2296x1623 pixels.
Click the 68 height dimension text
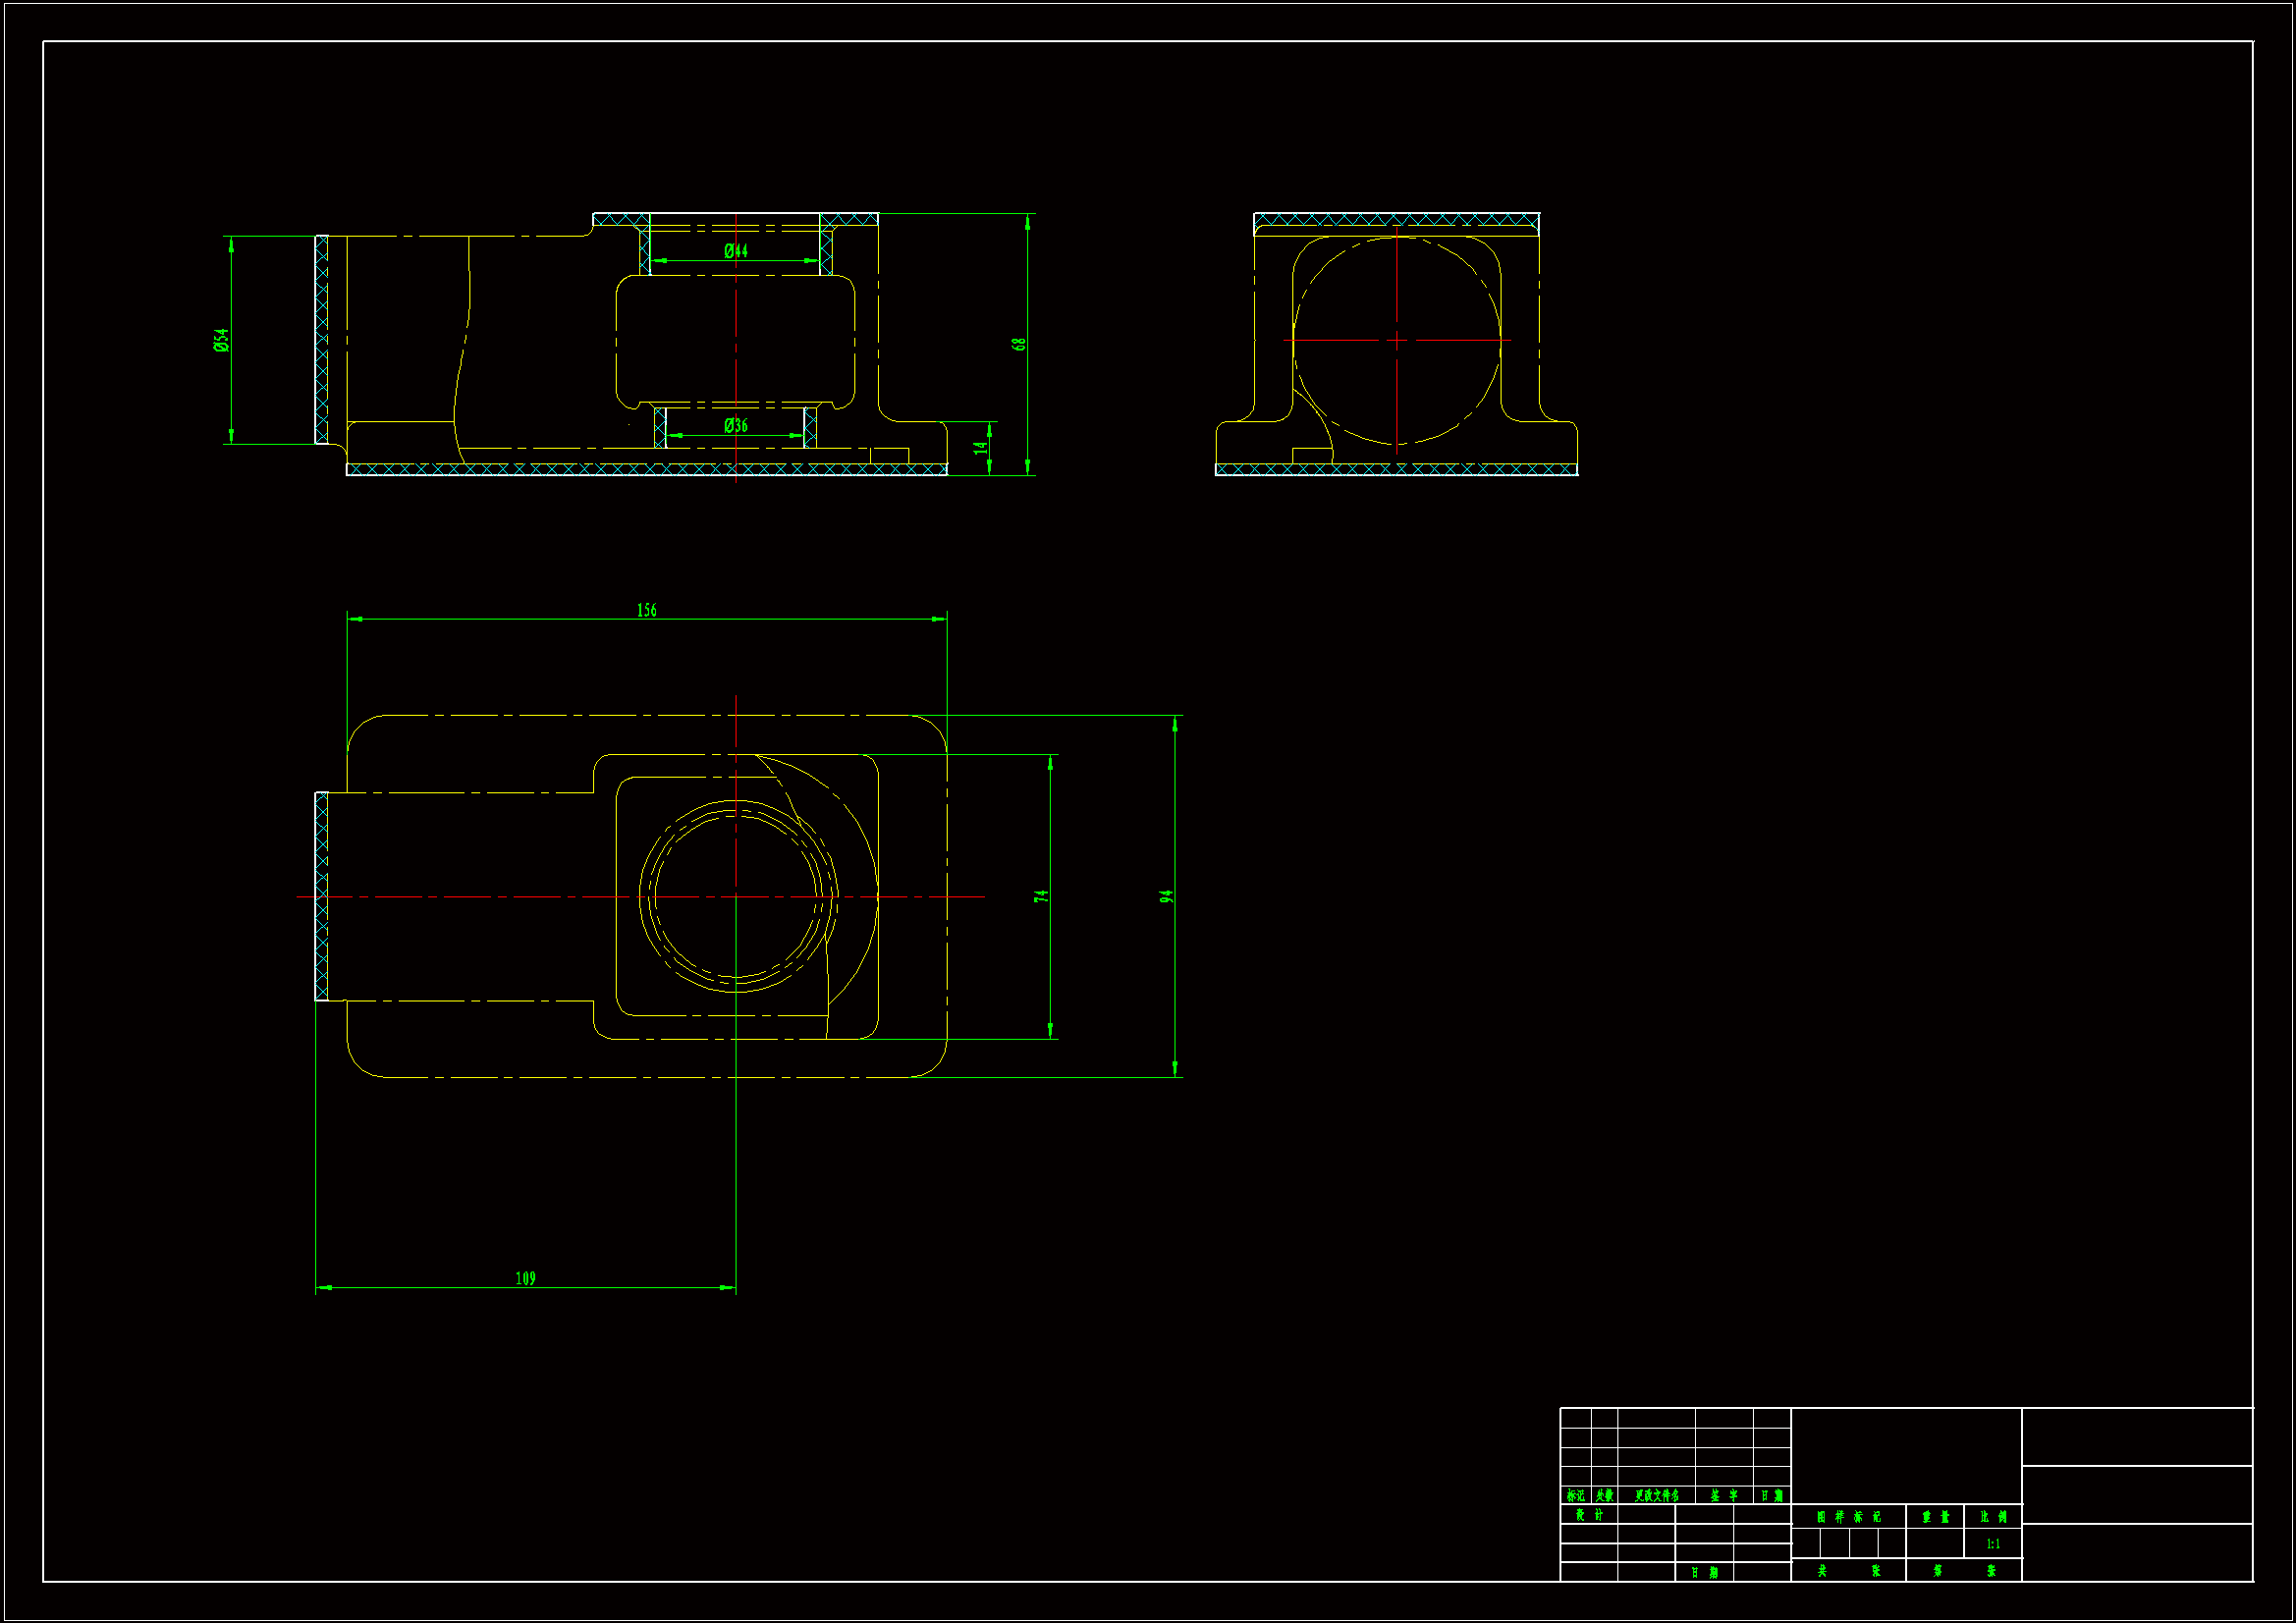(1019, 344)
